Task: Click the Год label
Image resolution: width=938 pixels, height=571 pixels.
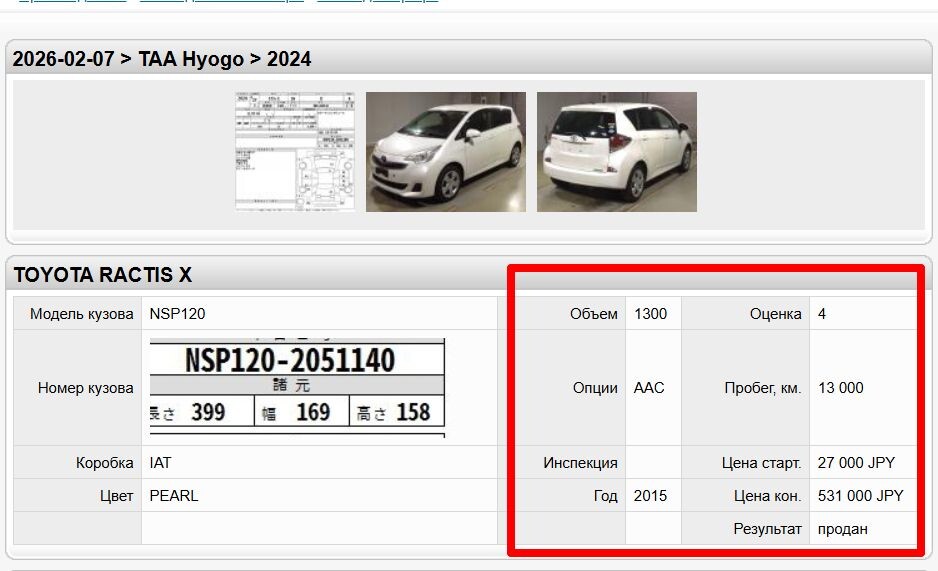Action: click(x=605, y=496)
